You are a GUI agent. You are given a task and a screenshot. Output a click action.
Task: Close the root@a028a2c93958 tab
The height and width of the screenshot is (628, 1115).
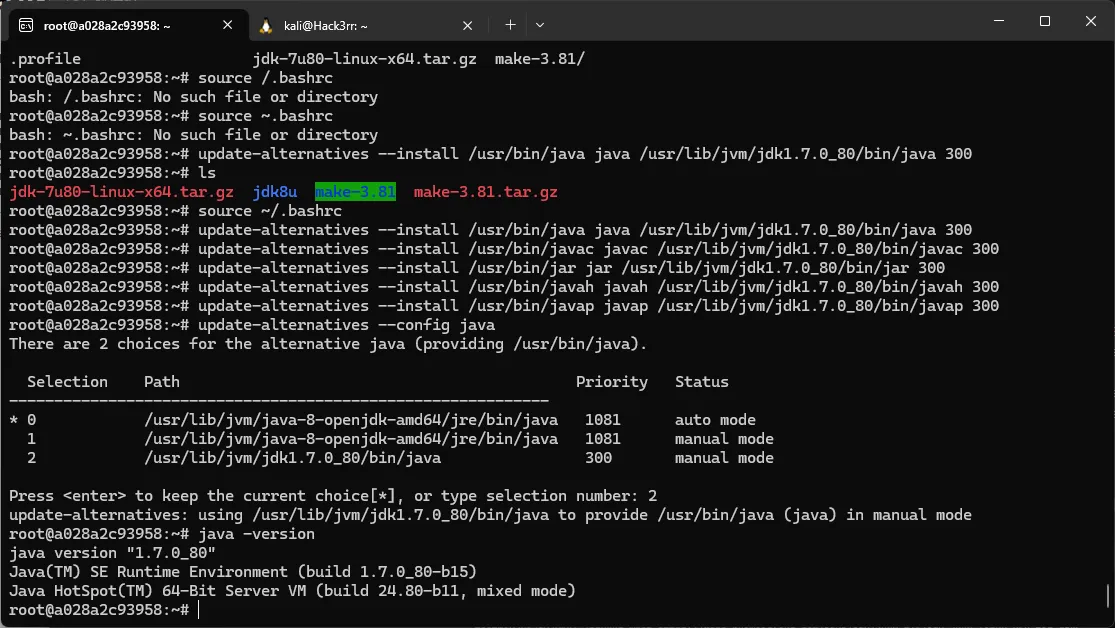(228, 25)
